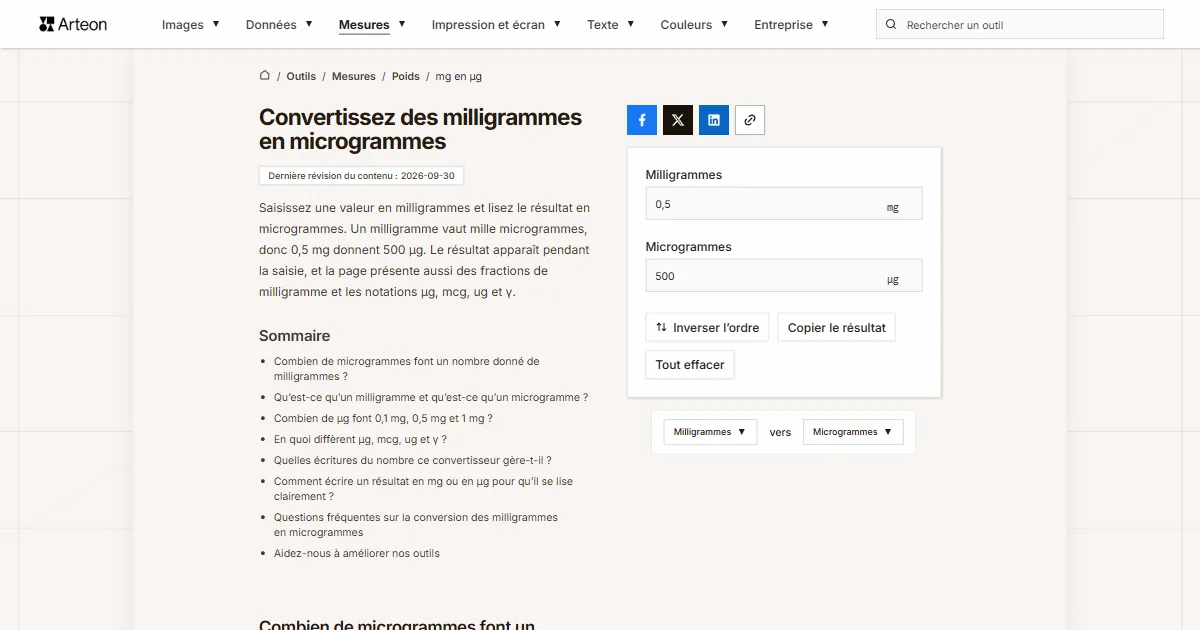Click Tout effacer button
Viewport: 1200px width, 630px height.
(x=690, y=365)
